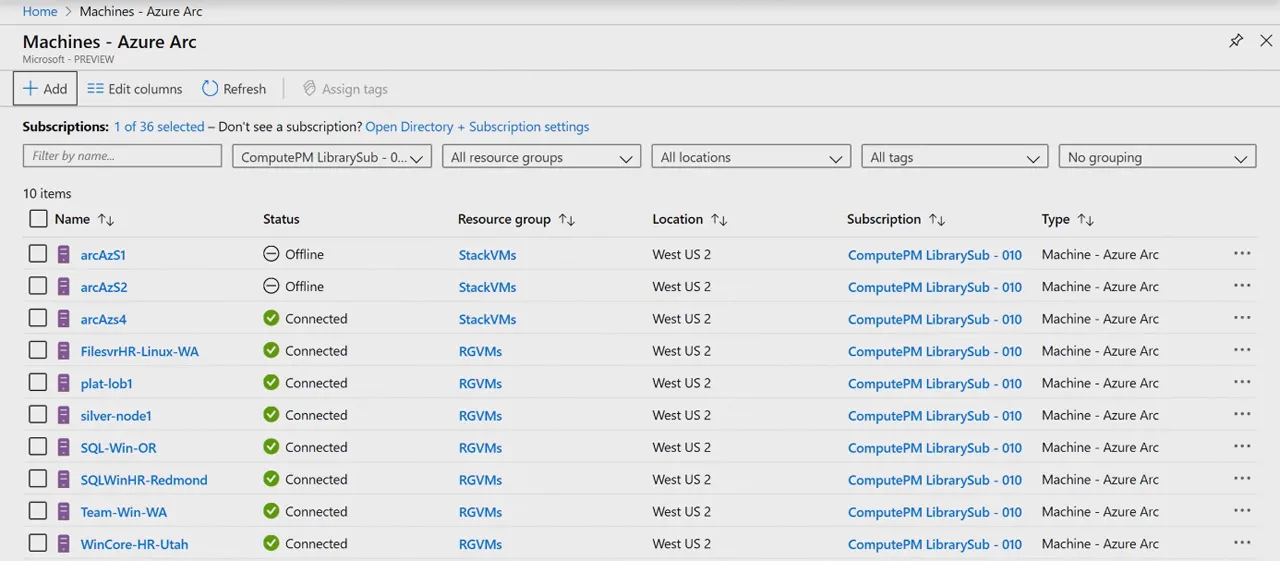Expand the No grouping dropdown
The image size is (1280, 561).
coord(1157,157)
